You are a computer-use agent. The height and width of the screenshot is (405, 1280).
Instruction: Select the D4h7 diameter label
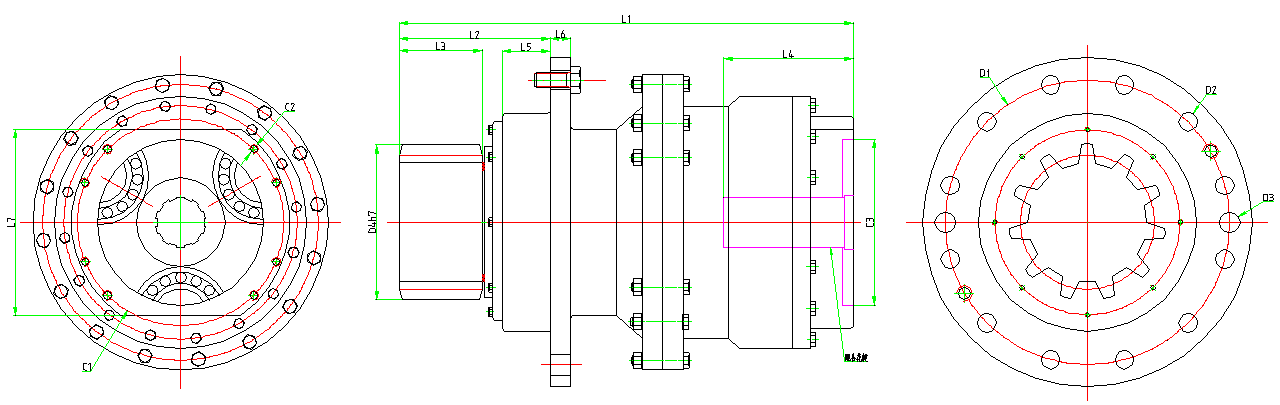[x=371, y=222]
